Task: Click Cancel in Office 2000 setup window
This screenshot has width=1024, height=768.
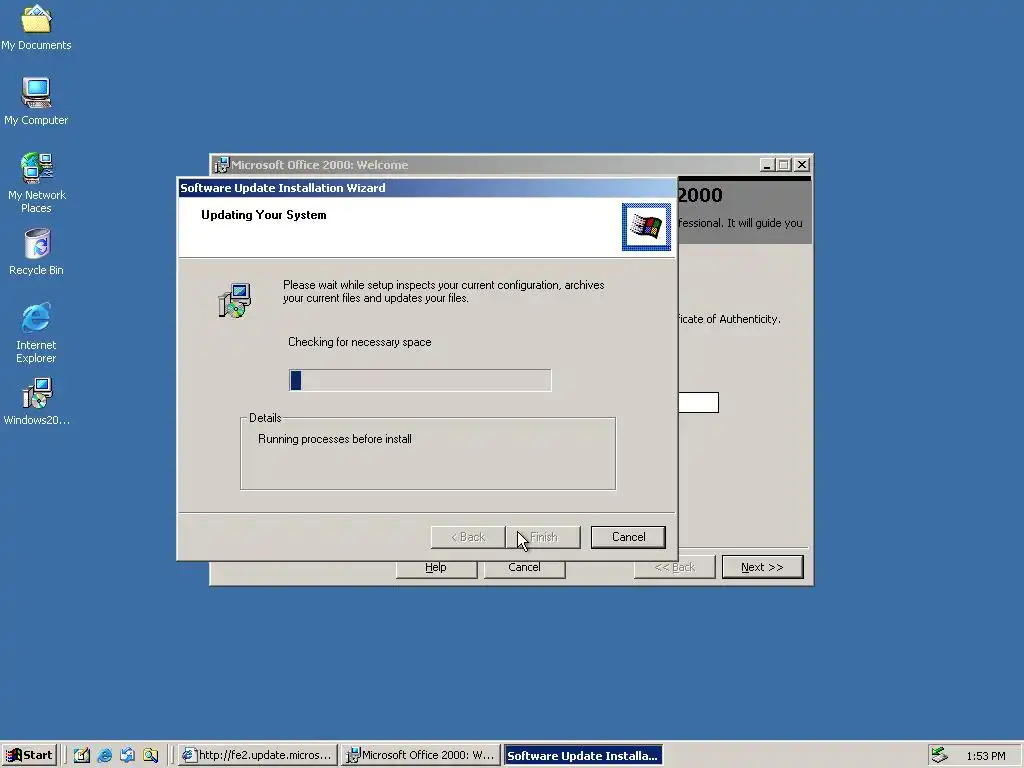Action: coord(524,568)
